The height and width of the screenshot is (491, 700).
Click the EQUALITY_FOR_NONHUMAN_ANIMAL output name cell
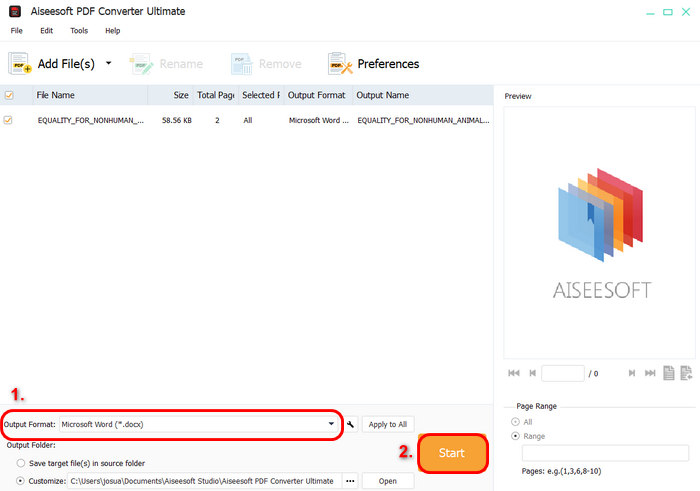(423, 120)
